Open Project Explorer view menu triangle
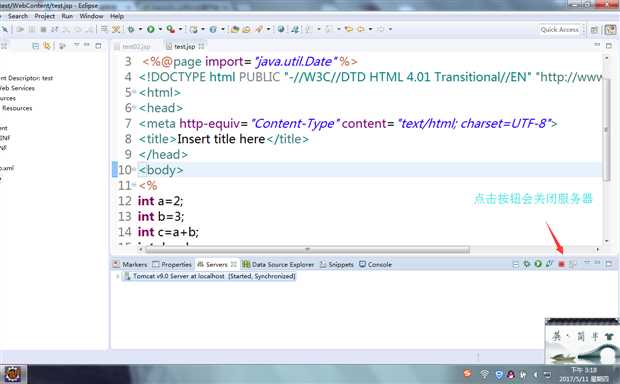 [x=76, y=45]
